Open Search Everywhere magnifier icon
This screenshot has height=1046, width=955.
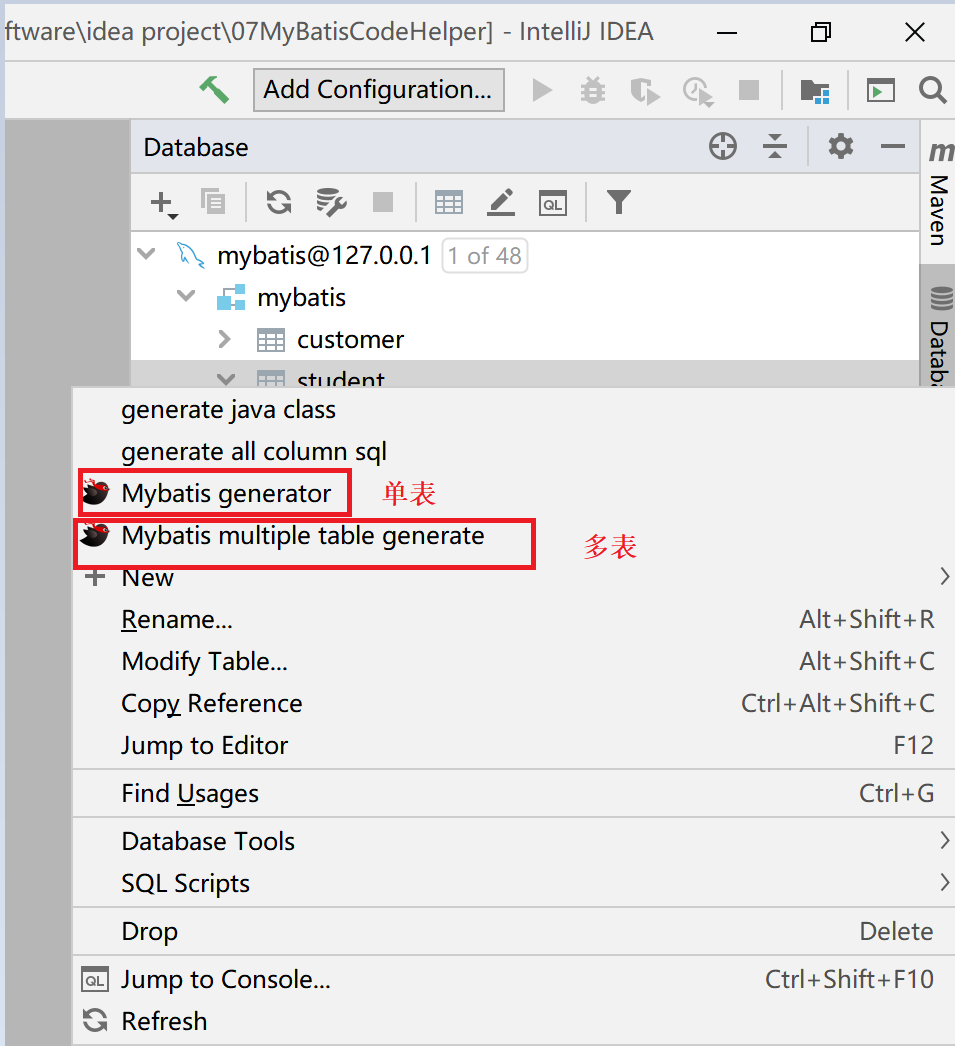click(x=932, y=90)
